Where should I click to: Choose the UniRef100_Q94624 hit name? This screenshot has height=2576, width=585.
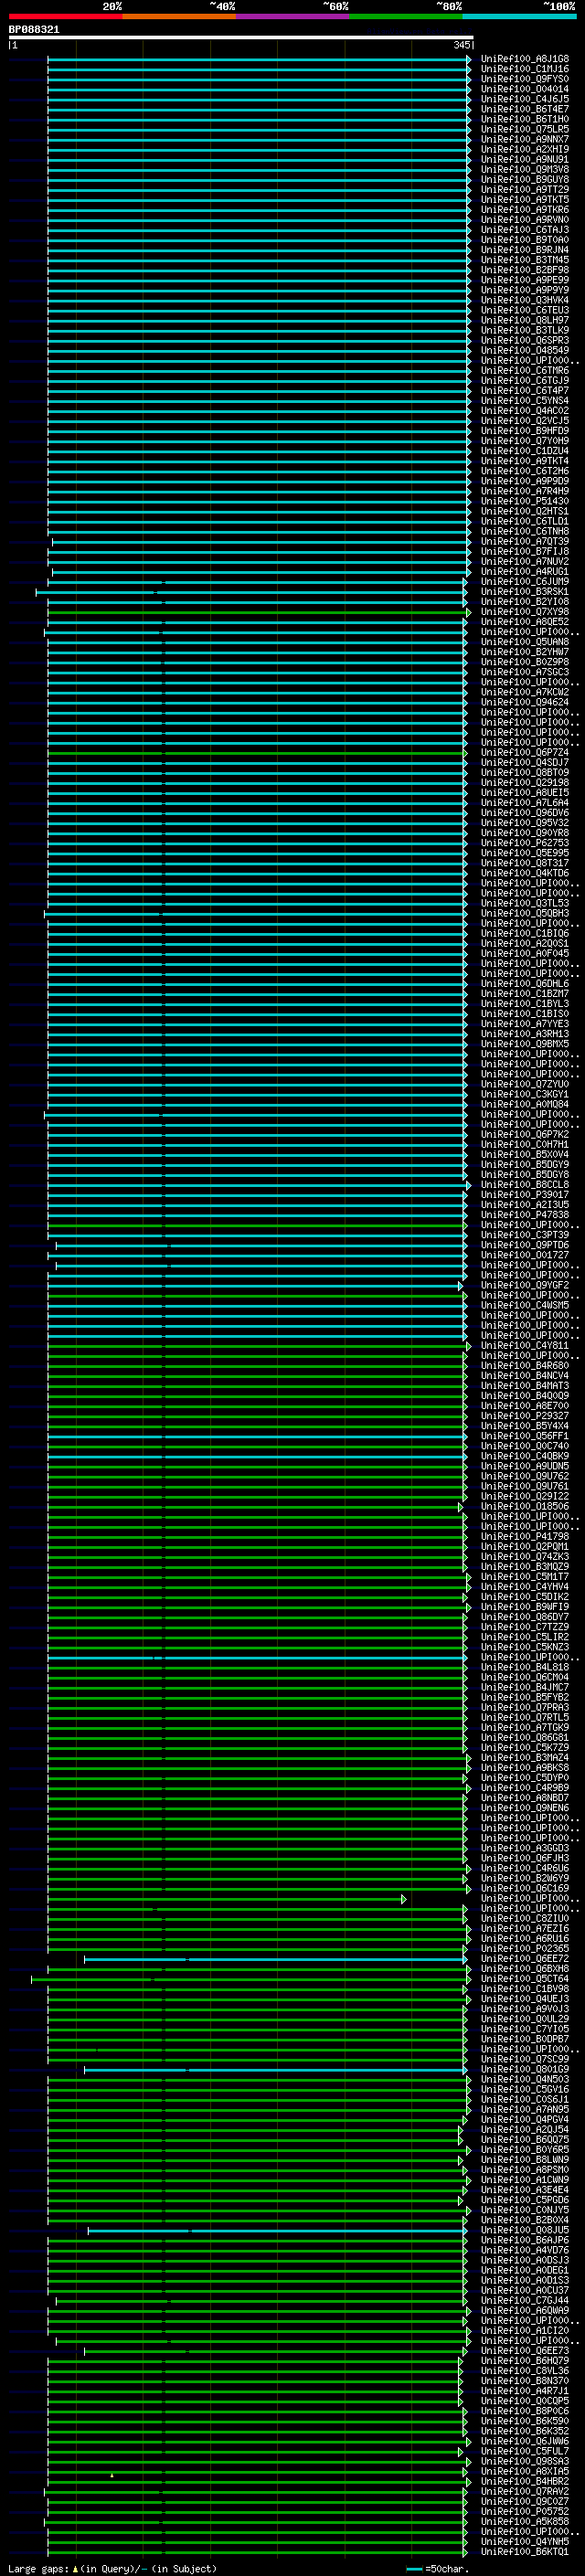[x=525, y=703]
